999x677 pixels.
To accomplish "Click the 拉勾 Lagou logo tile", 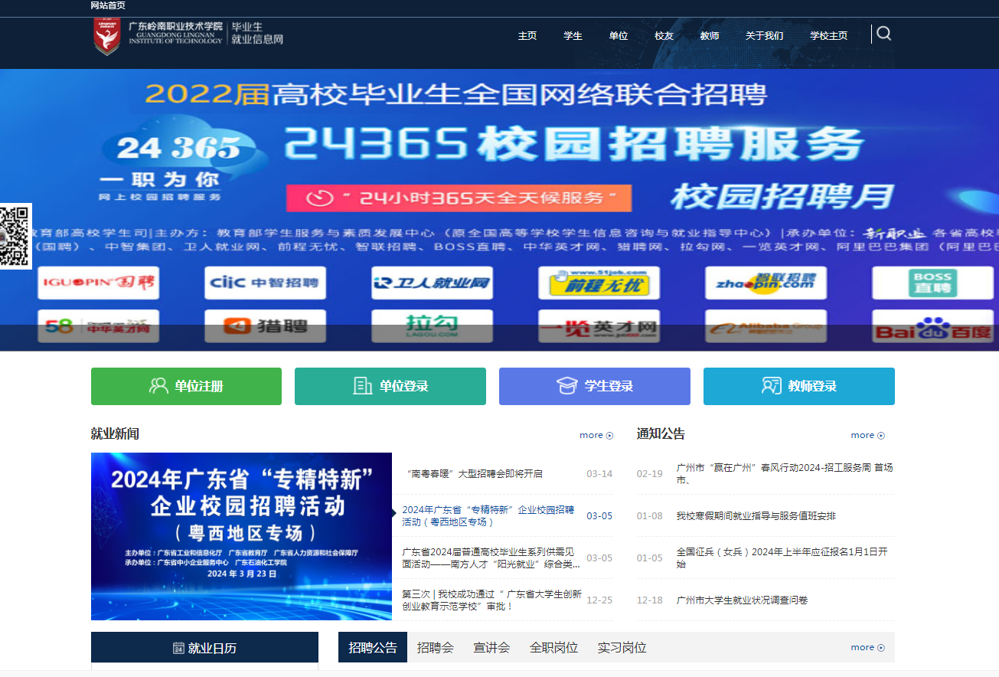I will (x=432, y=325).
